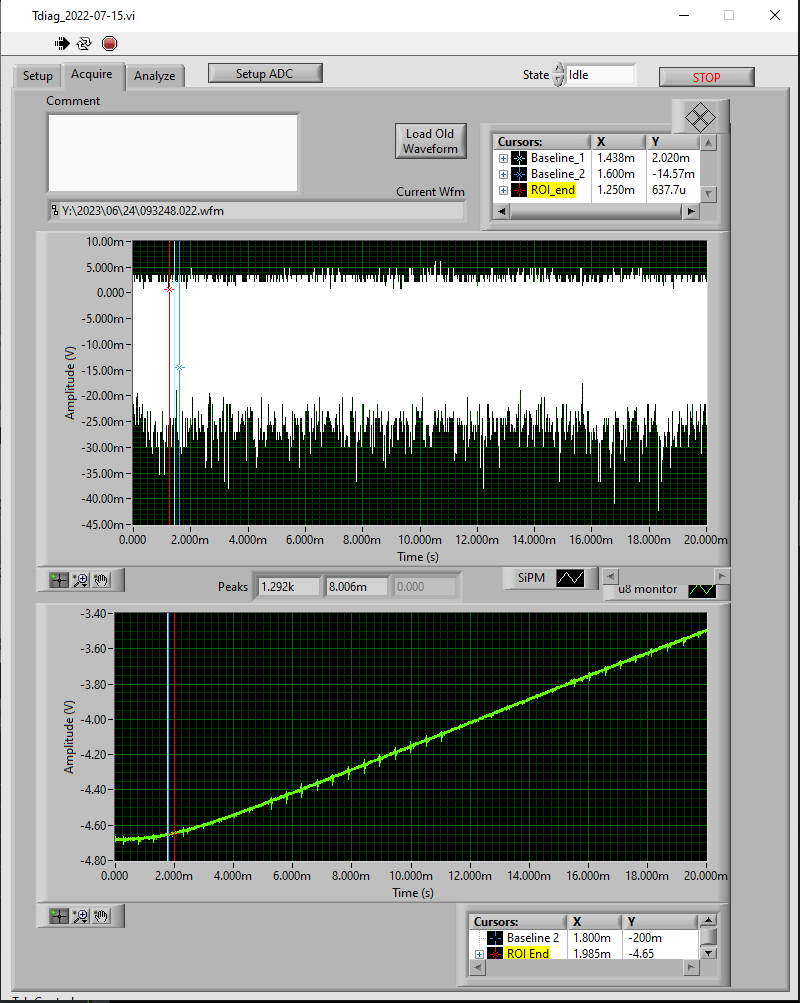Viewport: 800px width, 1003px height.
Task: Select zoom tool under upper graph
Action: click(x=81, y=579)
